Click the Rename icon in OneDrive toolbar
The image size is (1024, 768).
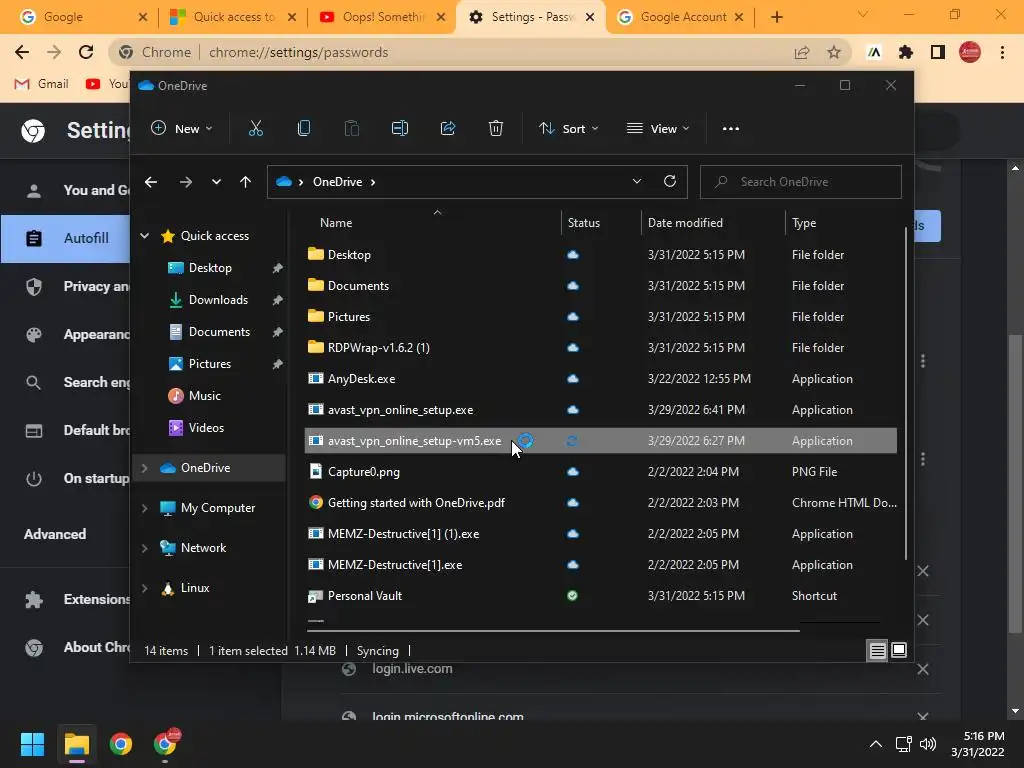pos(400,129)
